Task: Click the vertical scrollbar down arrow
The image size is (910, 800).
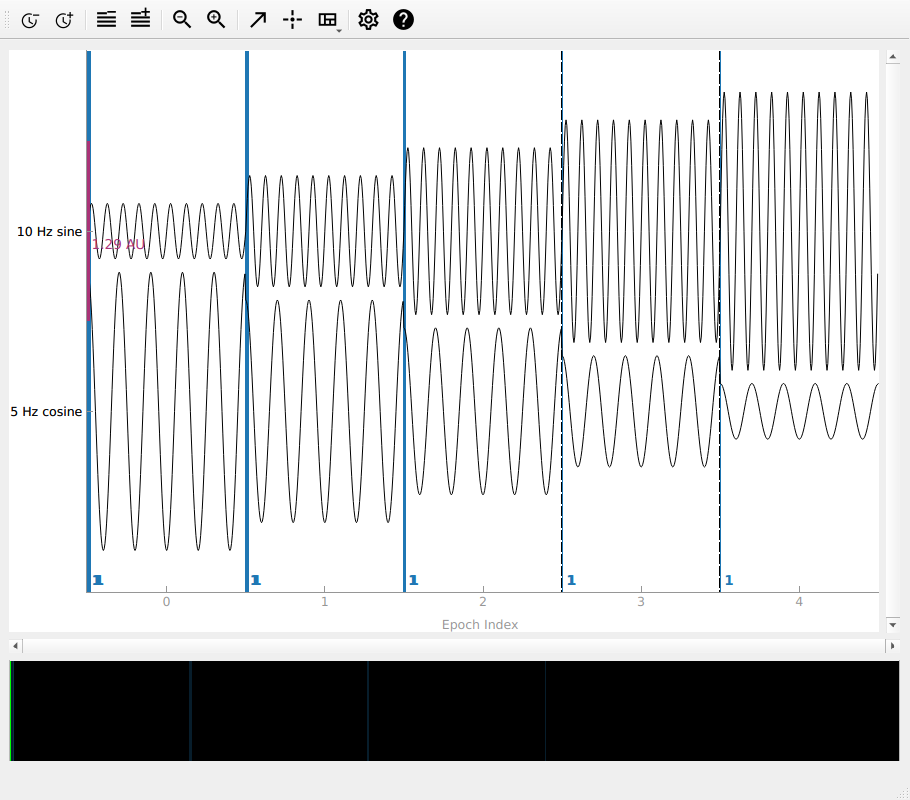Action: click(x=890, y=625)
